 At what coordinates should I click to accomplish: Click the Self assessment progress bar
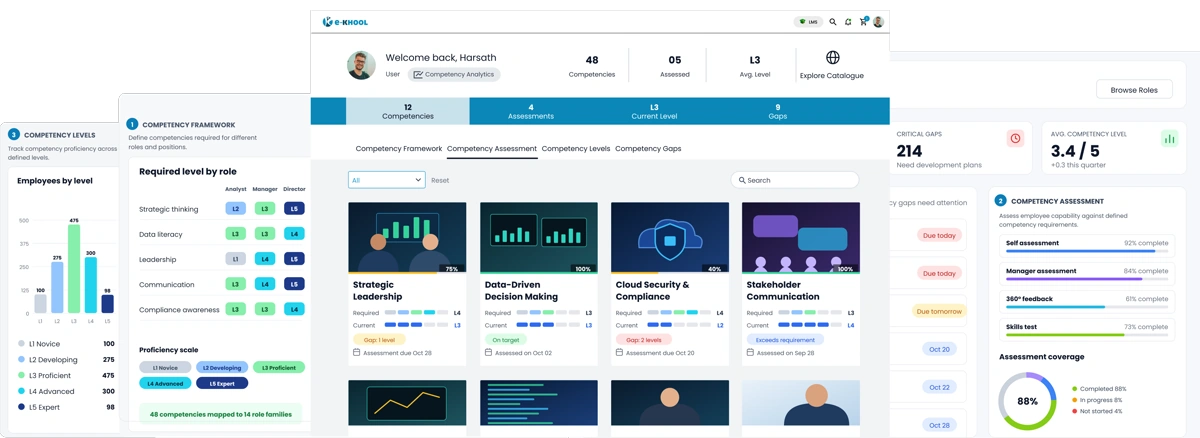pos(1086,251)
